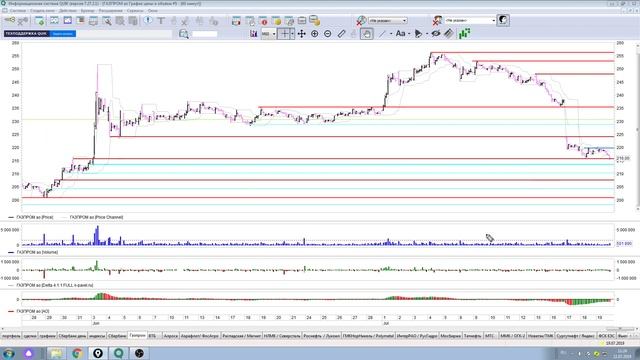The width and height of the screenshot is (640, 360).
Task: Click the zoom out minus icon
Action: click(x=328, y=34)
